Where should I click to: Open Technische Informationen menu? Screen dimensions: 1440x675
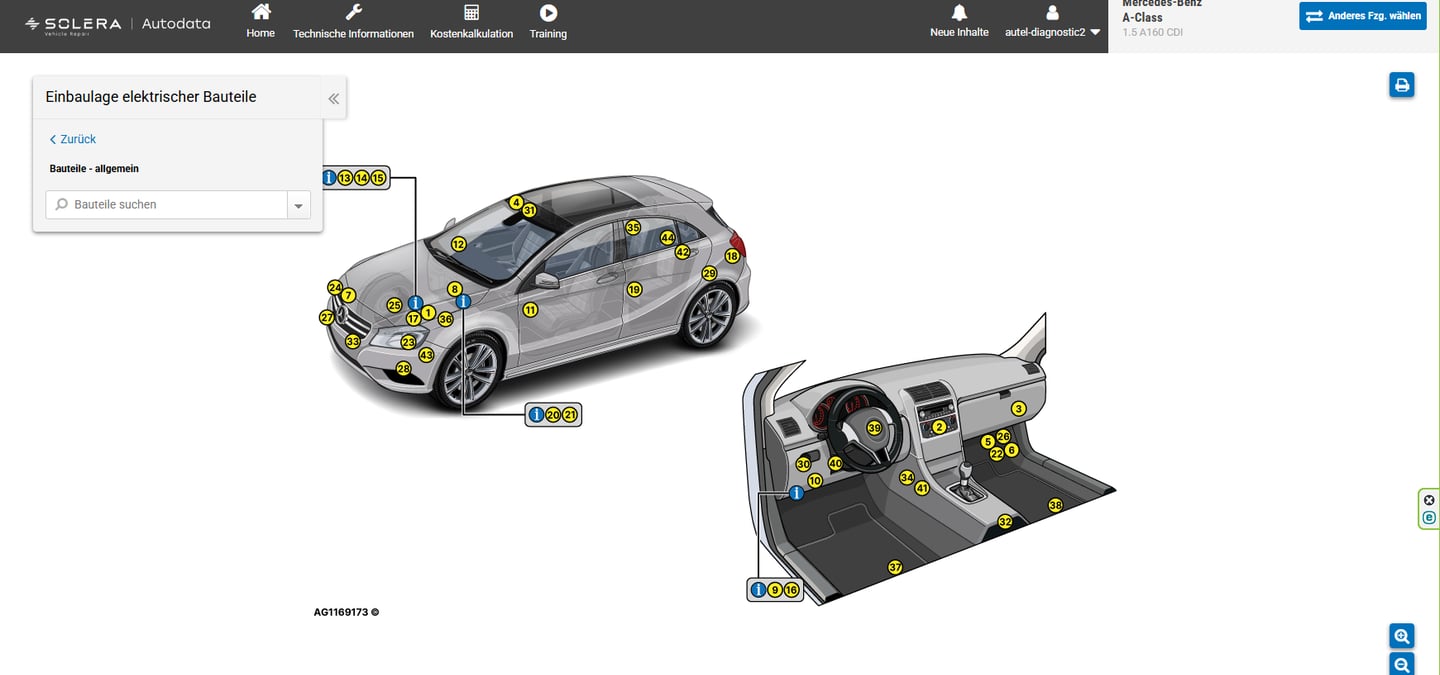[x=353, y=21]
